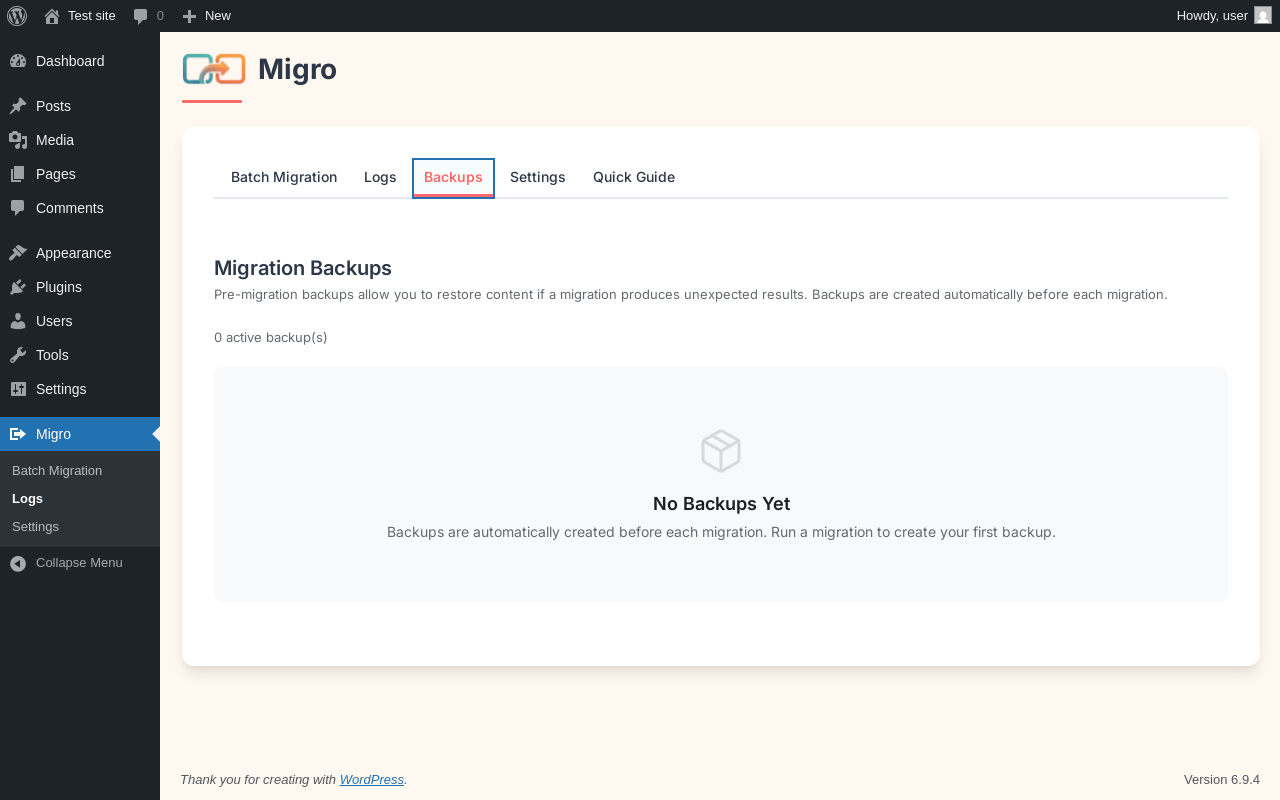Click the New content label
This screenshot has width=1280, height=800.
(218, 15)
